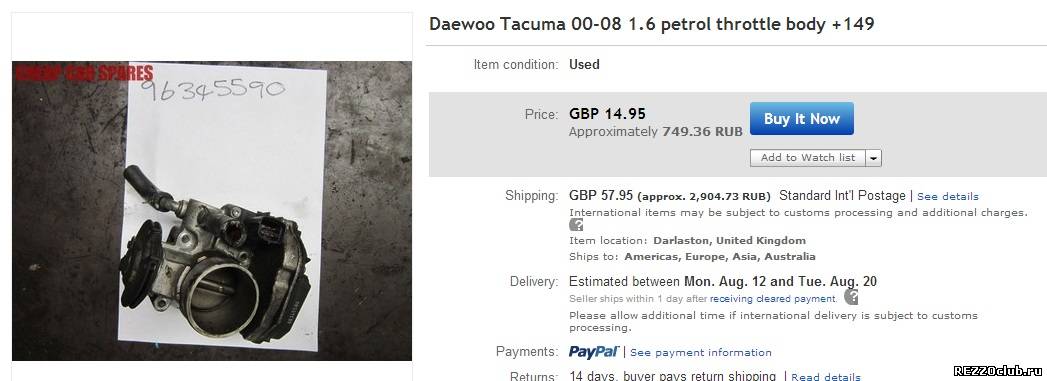Viewport: 1047px width, 381px height.
Task: Open the shipping See details link
Action: [x=948, y=197]
